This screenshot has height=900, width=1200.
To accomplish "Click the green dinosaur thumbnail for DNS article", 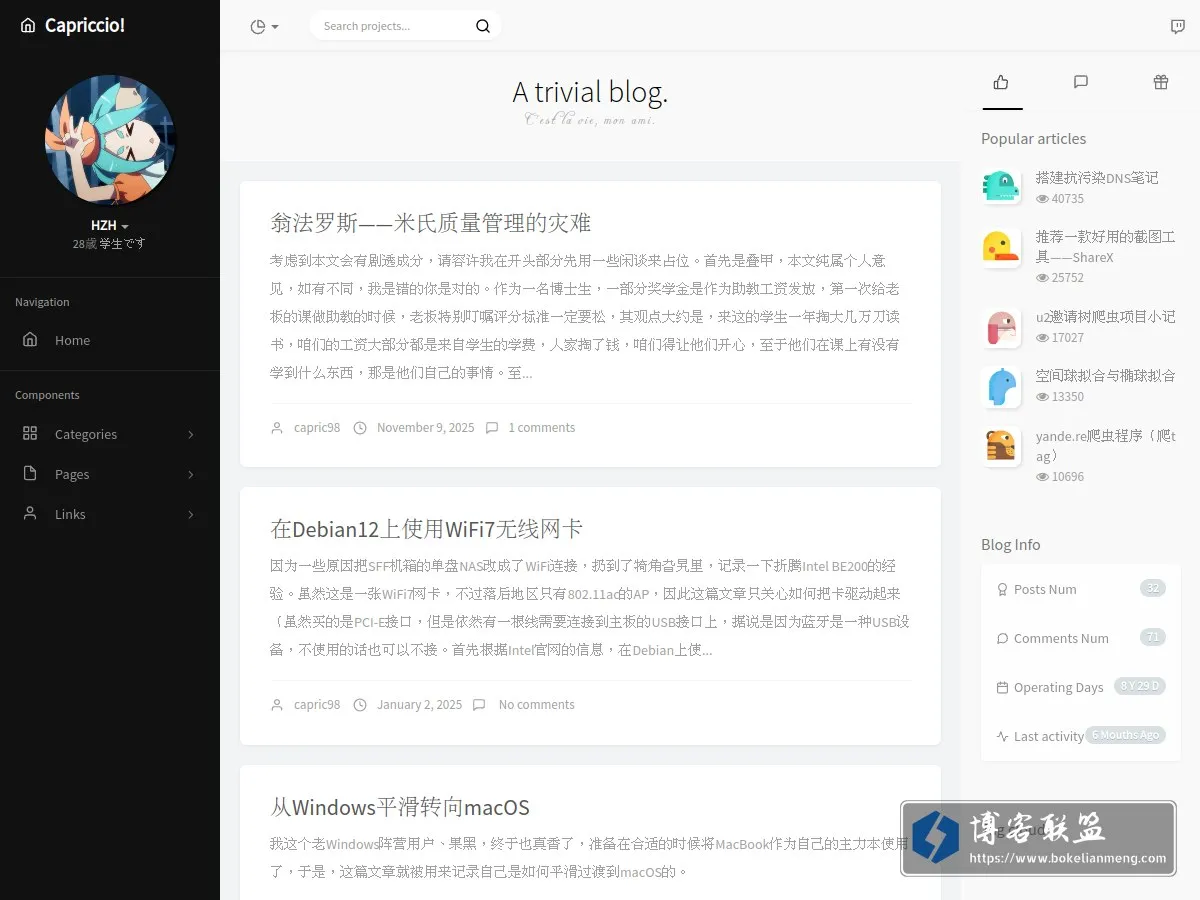I will tap(1001, 187).
